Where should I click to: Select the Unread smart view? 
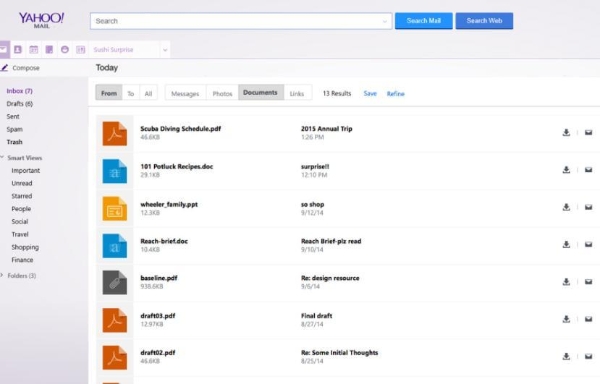[x=22, y=183]
